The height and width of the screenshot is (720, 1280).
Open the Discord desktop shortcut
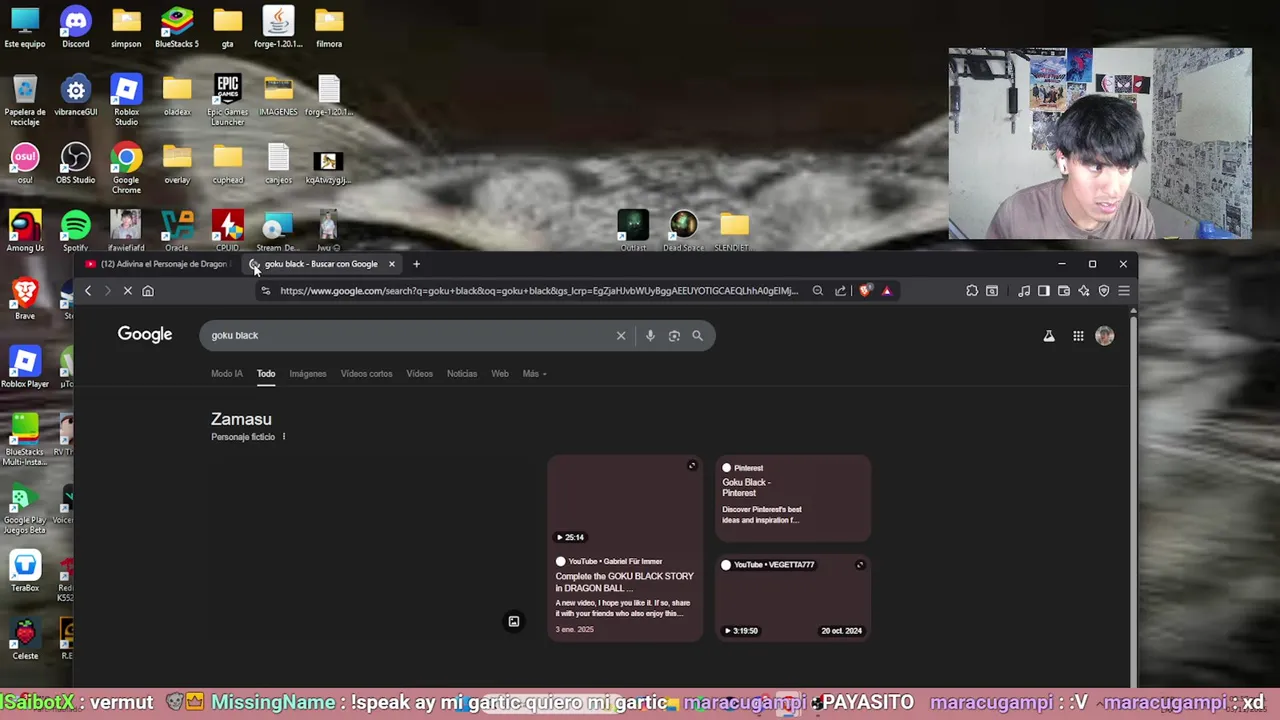[76, 28]
